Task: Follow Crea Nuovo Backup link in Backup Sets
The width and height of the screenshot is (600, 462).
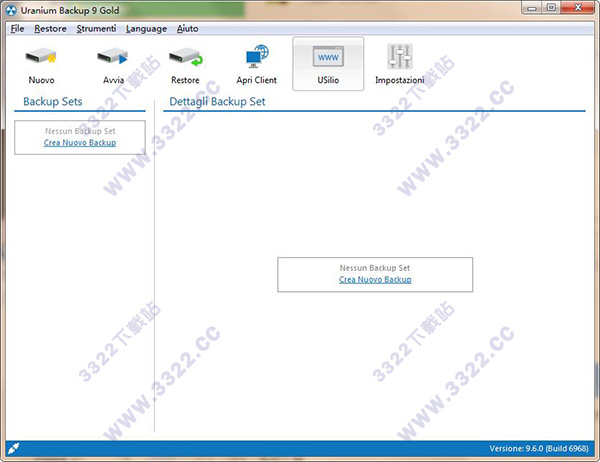Action: 80,142
